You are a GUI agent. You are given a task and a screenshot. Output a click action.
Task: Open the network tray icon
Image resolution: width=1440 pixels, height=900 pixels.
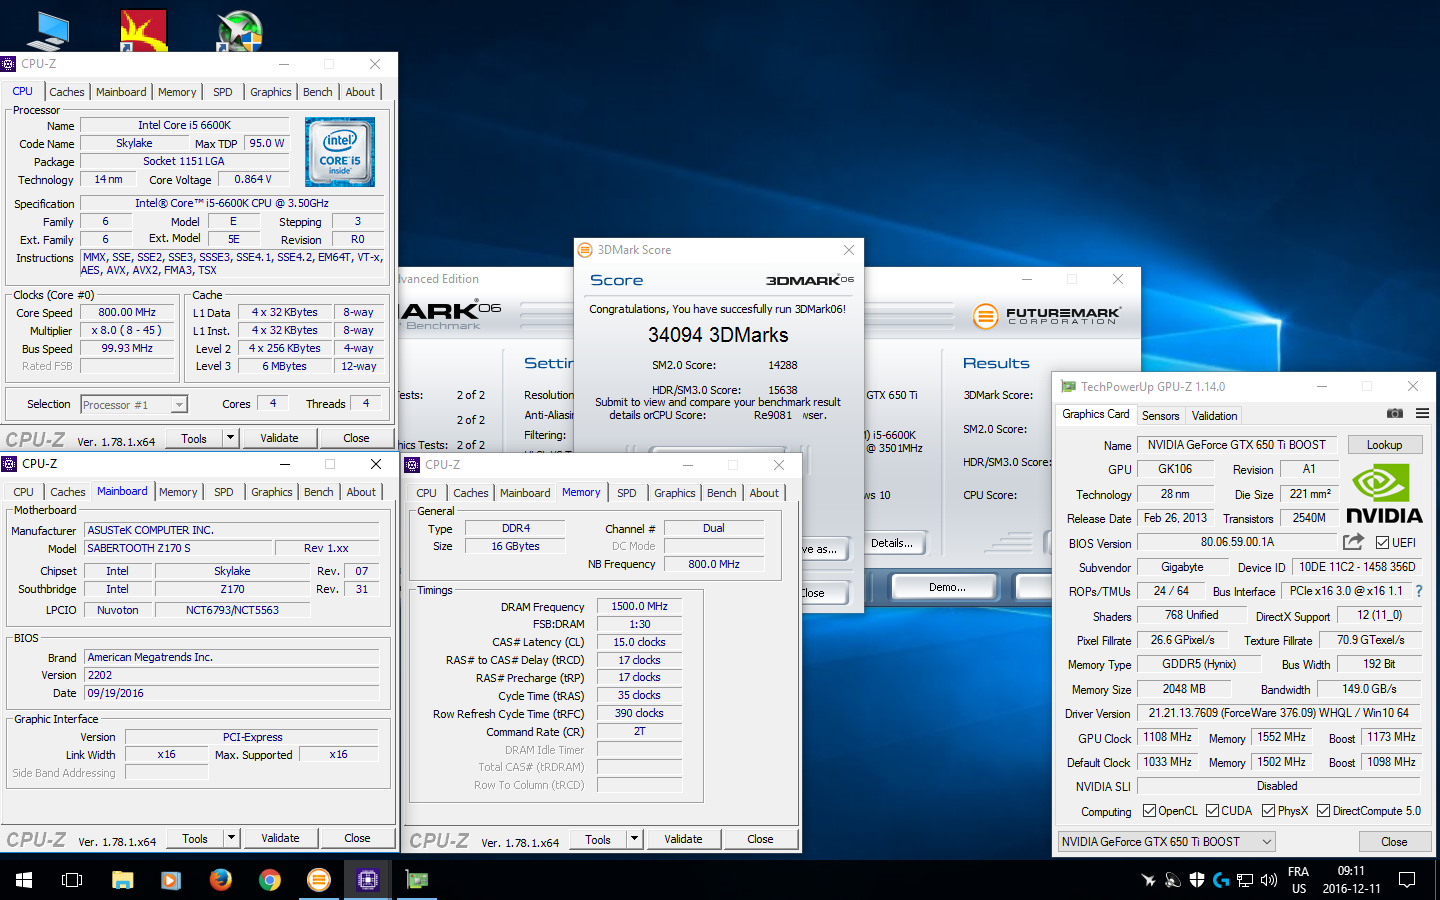[x=1245, y=880]
